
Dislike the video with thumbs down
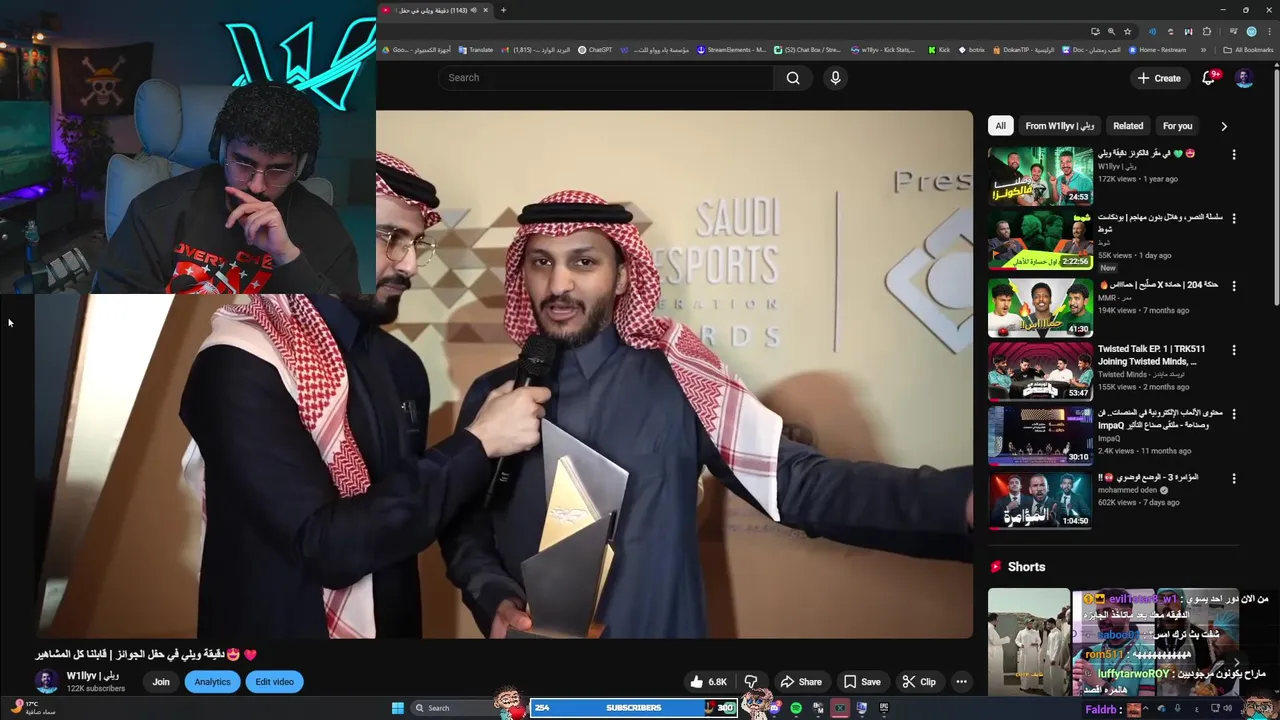click(751, 682)
